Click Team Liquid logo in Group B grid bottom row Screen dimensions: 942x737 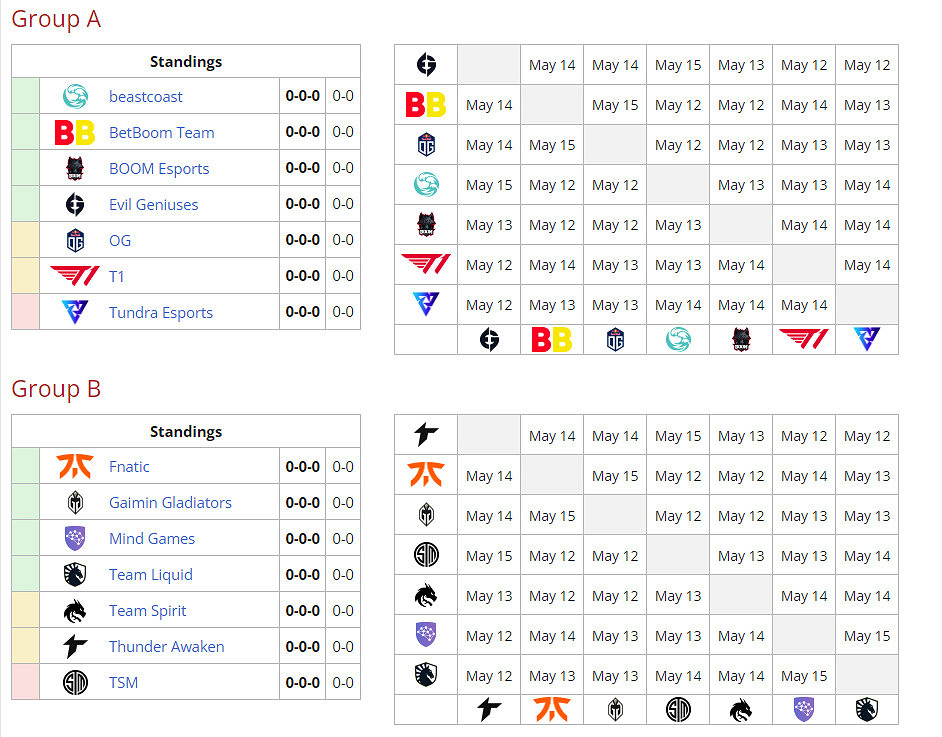click(x=867, y=710)
